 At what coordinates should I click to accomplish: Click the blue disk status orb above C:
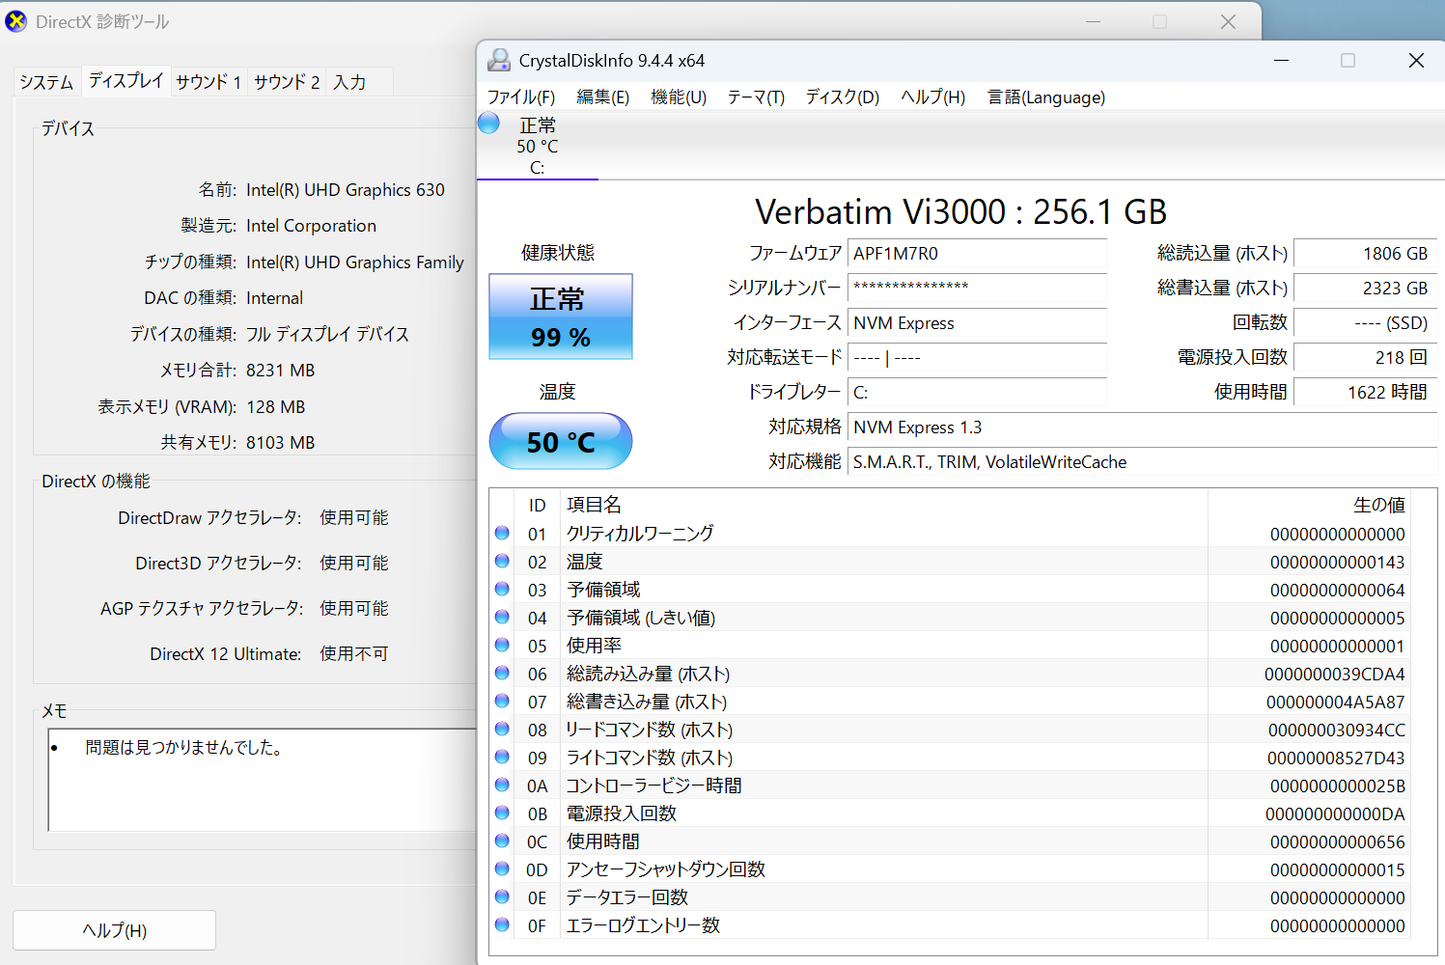tap(489, 123)
